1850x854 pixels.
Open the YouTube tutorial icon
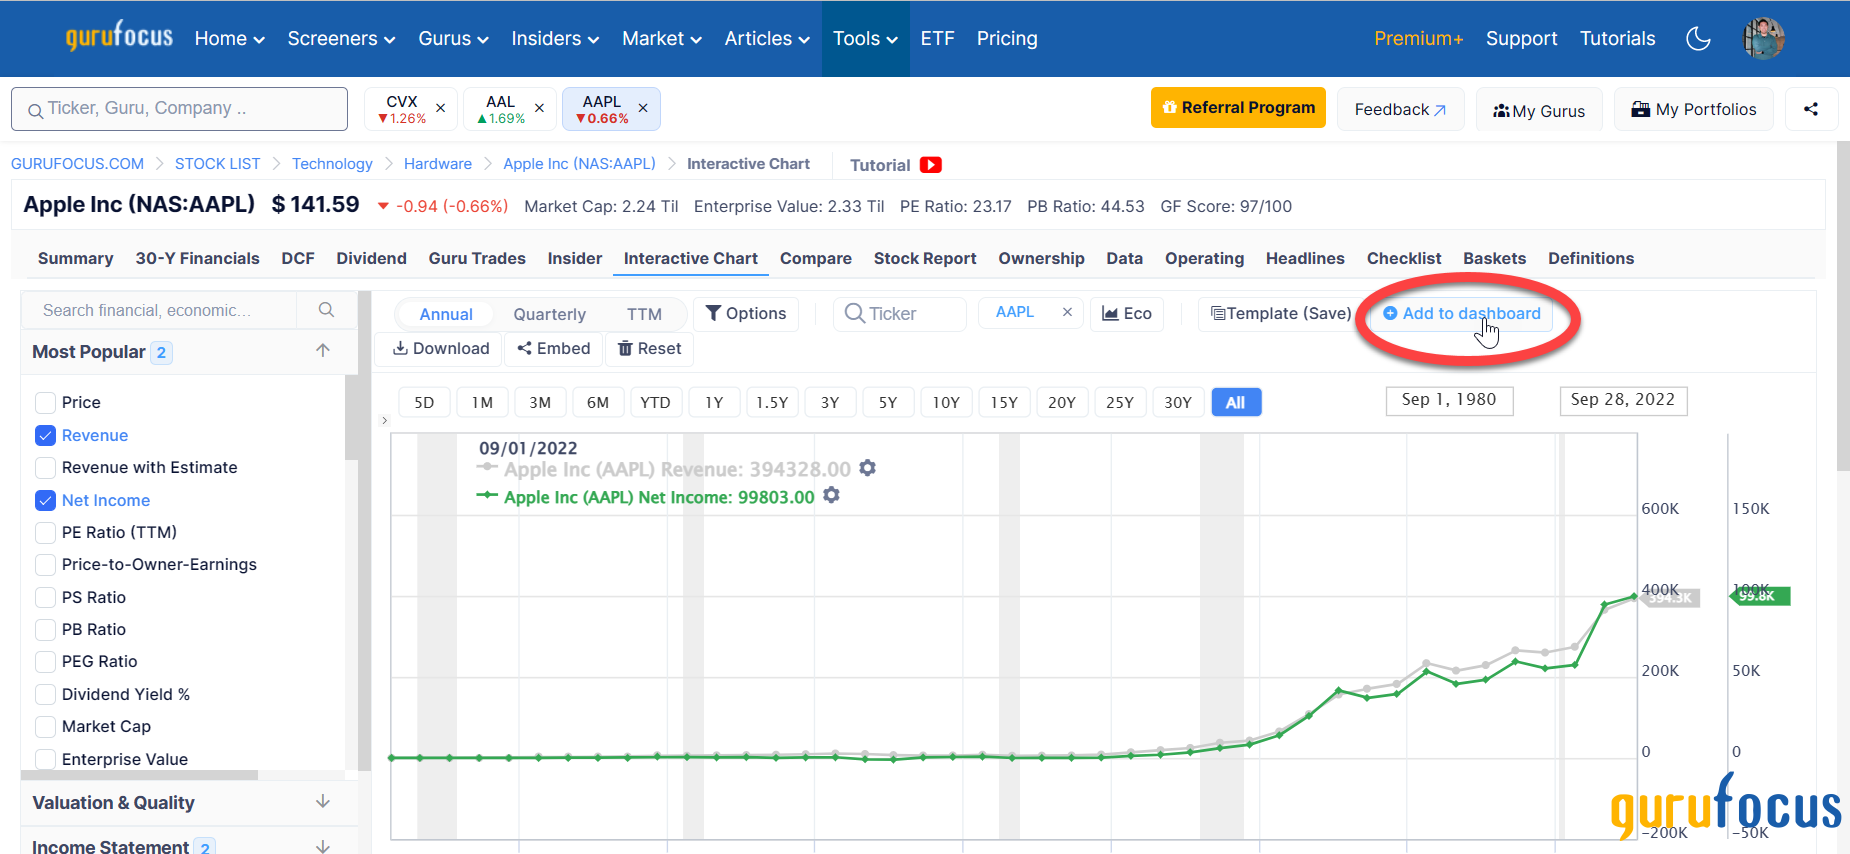click(x=931, y=165)
